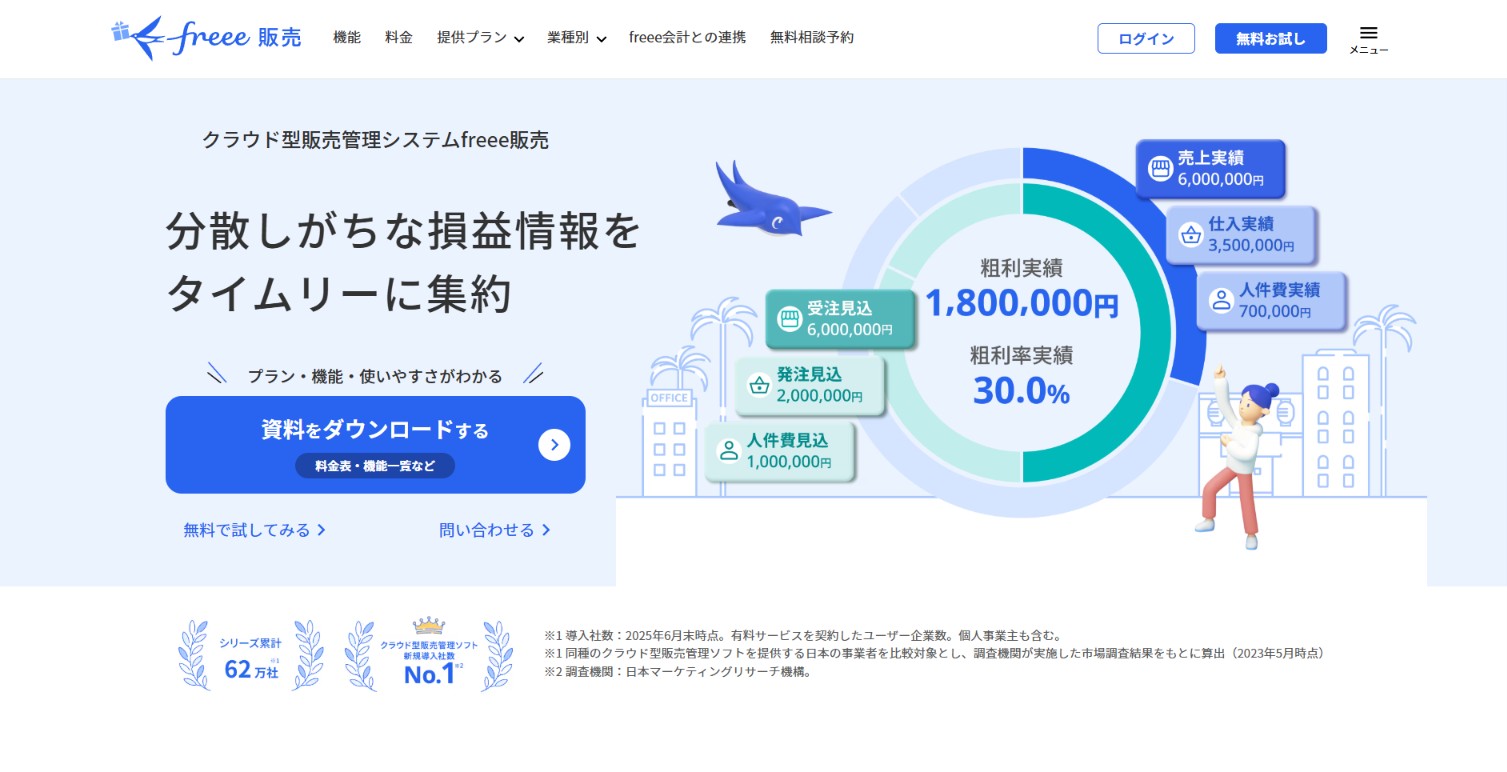The width and height of the screenshot is (1507, 772).
Task: Click the round arrow icon in the download button
Action: point(554,445)
